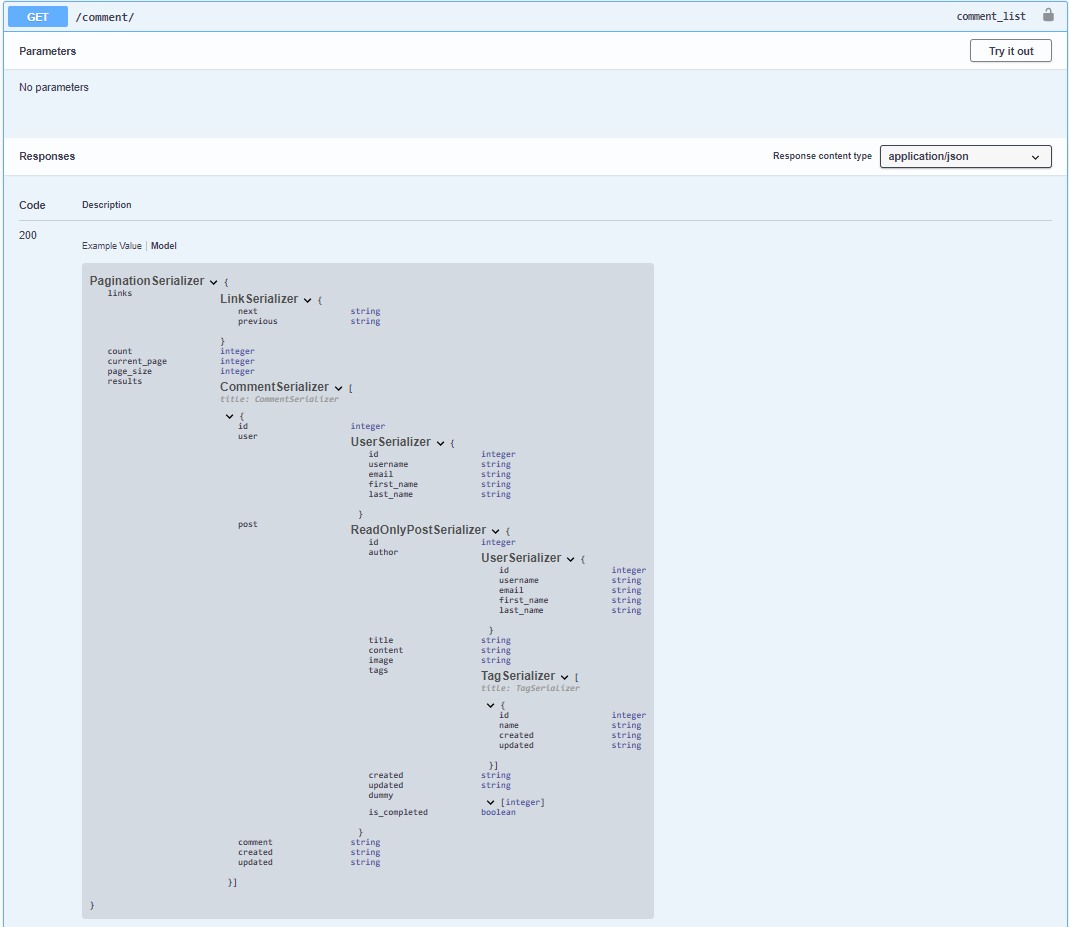1069x927 pixels.
Task: Open the Response content type dropdown
Action: coord(965,156)
